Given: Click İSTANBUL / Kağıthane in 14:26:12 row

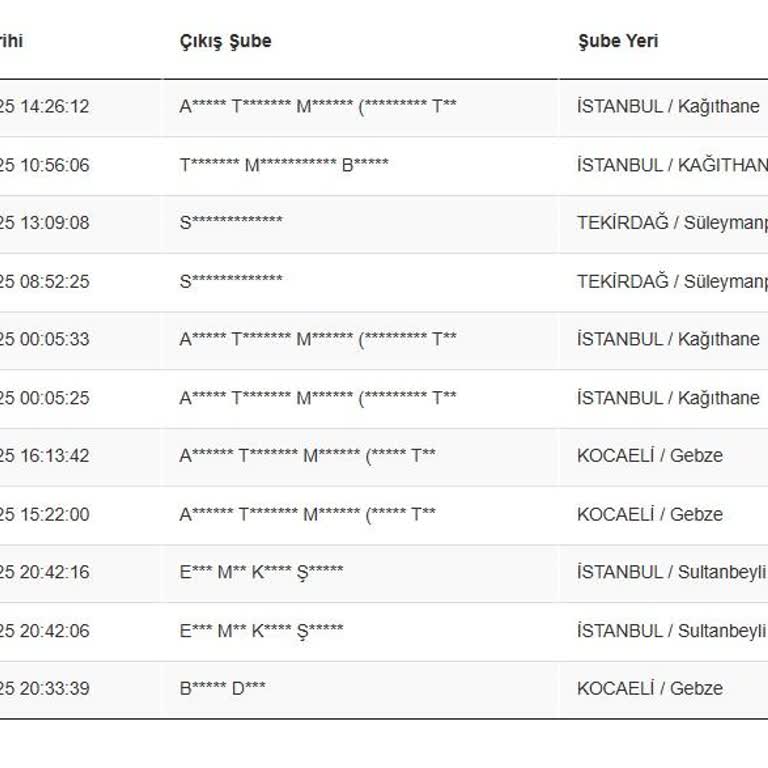Looking at the screenshot, I should coord(668,106).
